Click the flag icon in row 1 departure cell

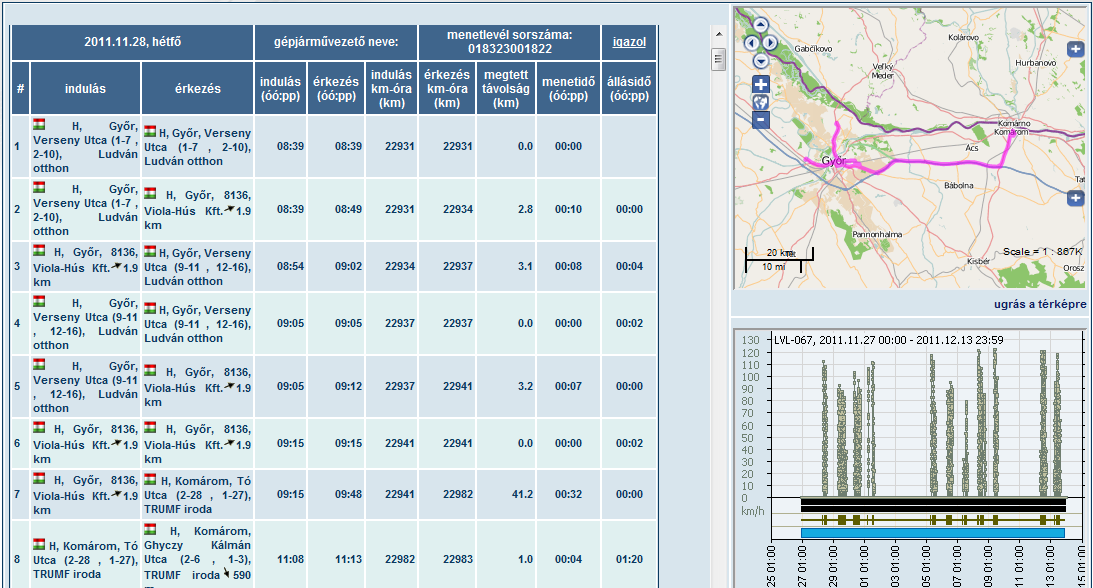tap(39, 124)
